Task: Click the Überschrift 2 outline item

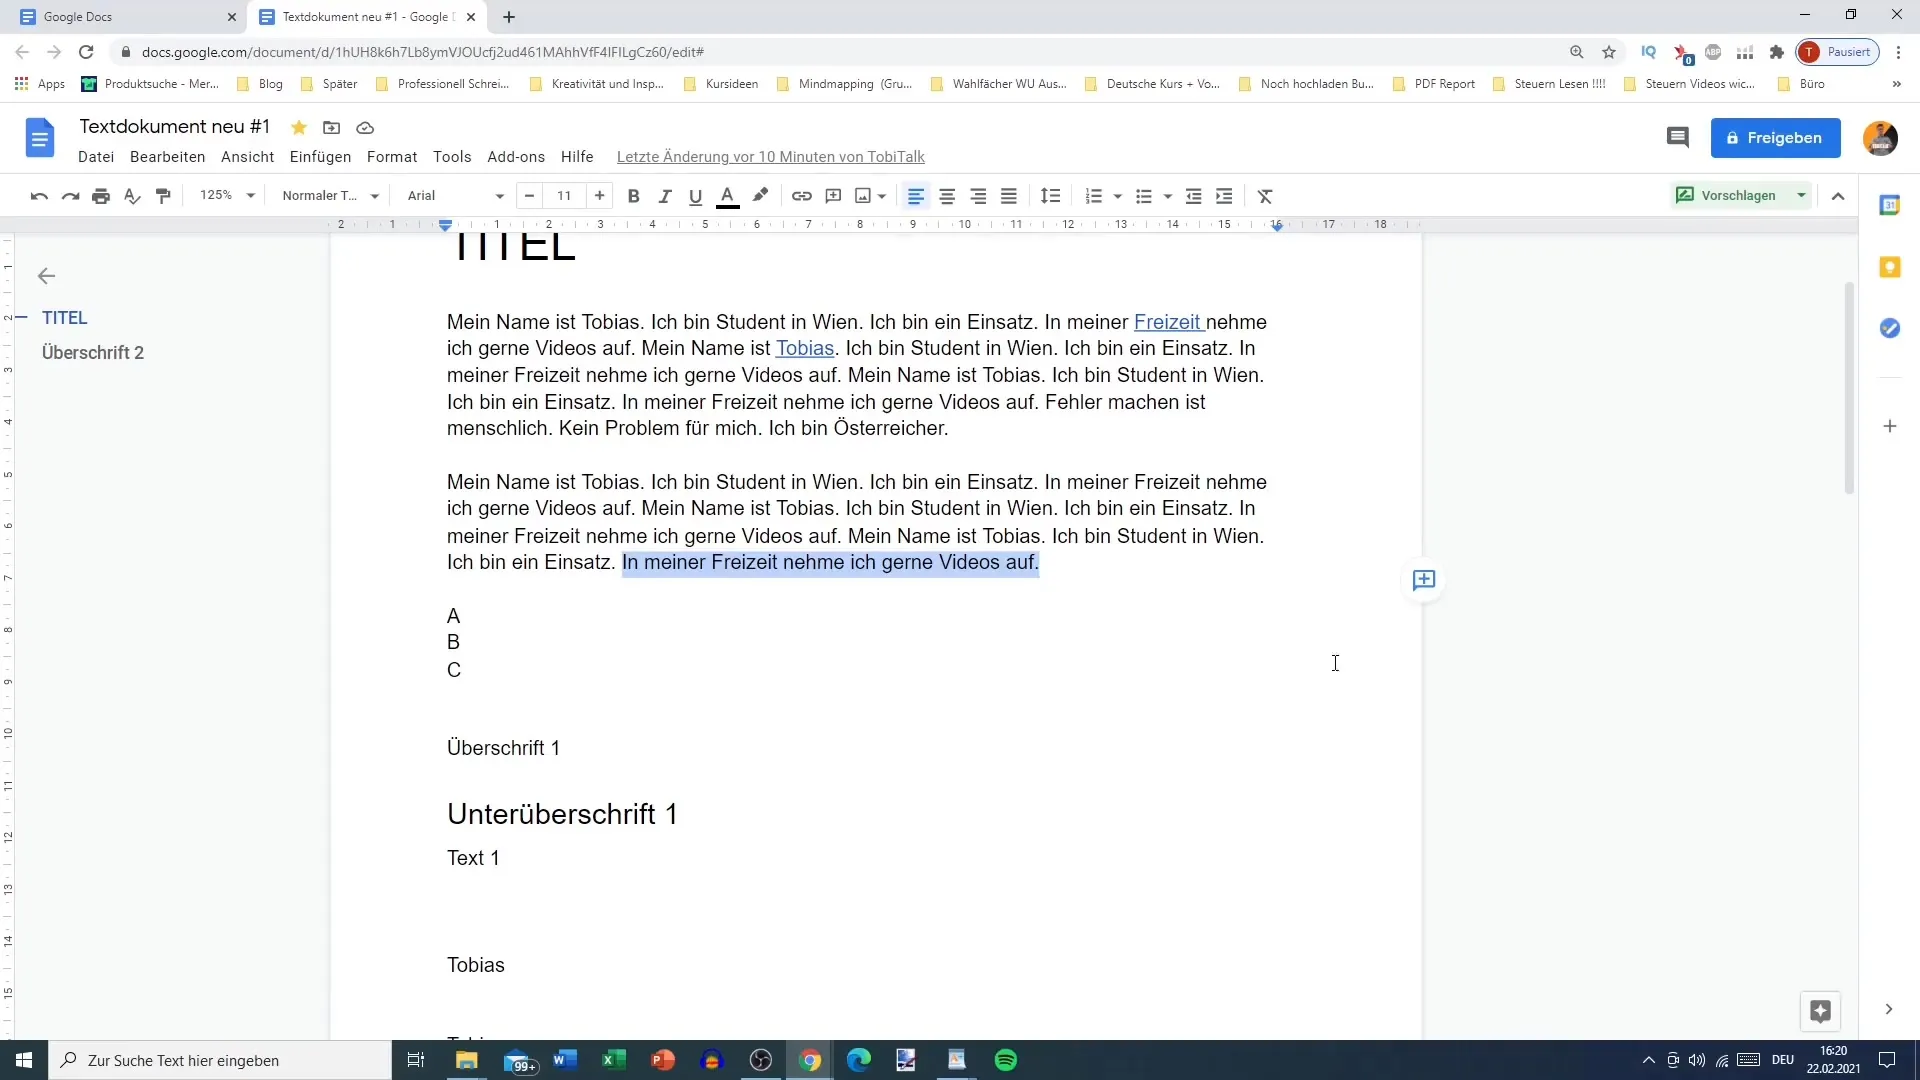Action: [x=92, y=352]
